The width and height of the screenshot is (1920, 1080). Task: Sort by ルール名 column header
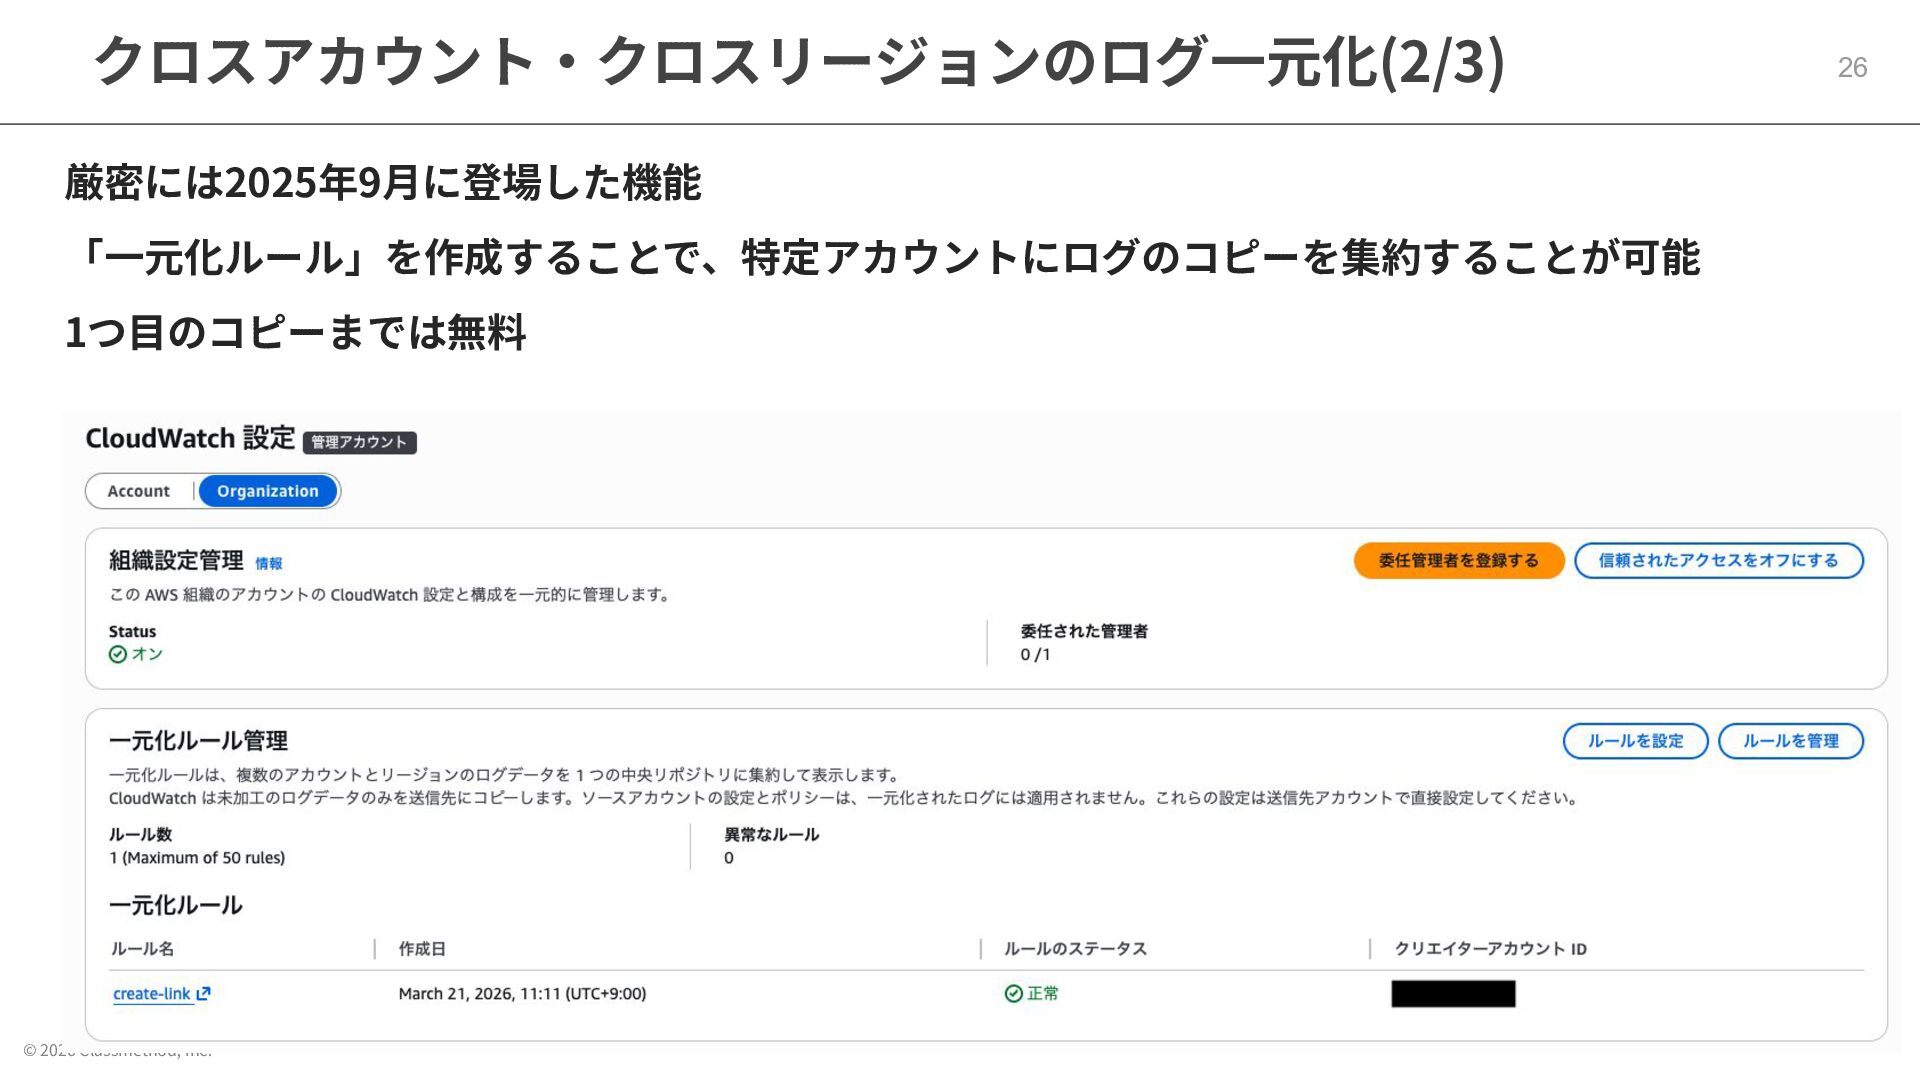pos(142,949)
